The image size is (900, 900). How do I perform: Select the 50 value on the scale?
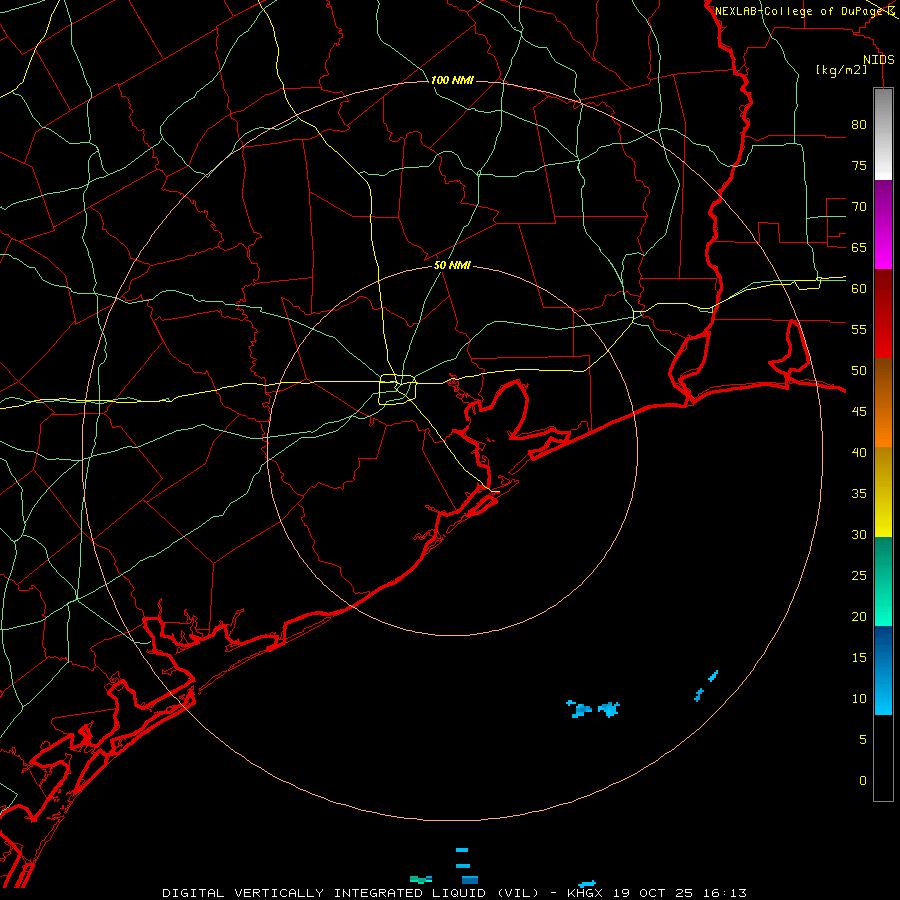(859, 371)
